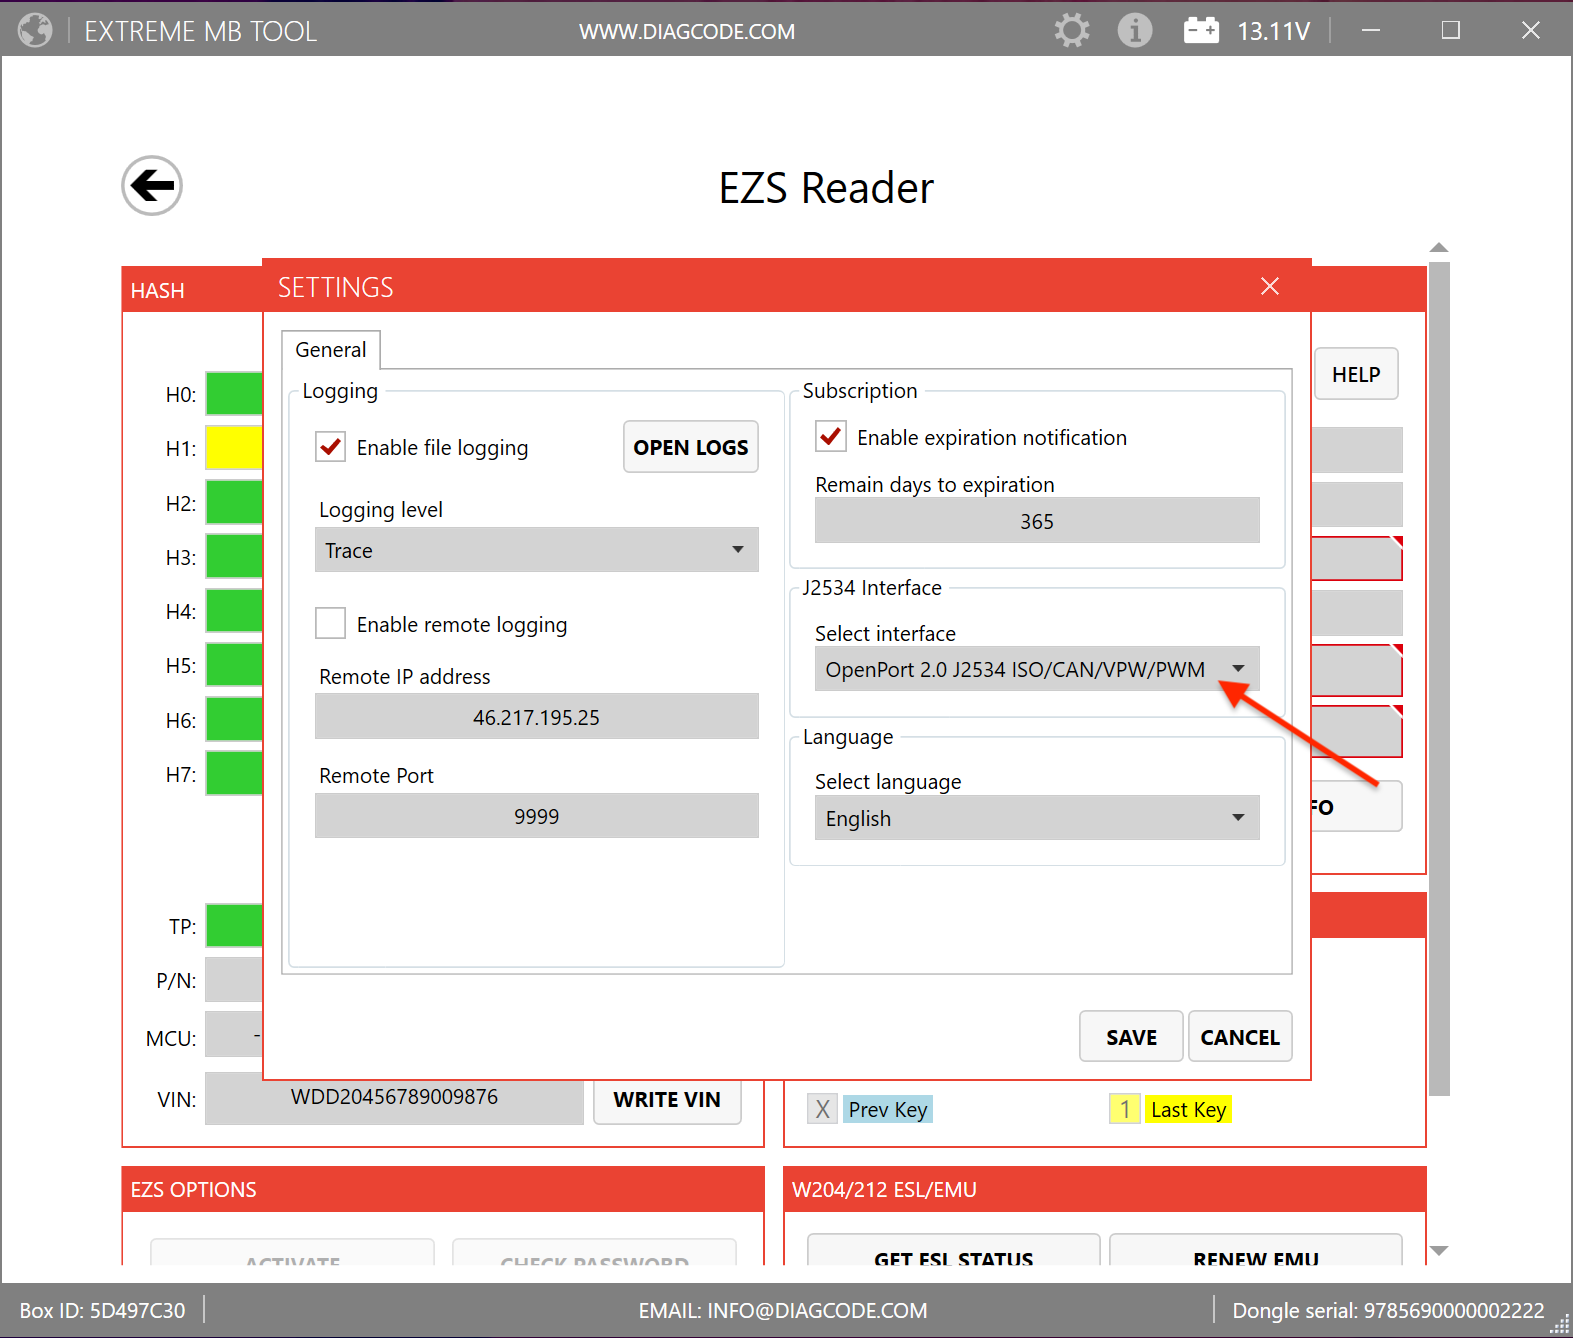Open the Select language dropdown

tap(1036, 818)
